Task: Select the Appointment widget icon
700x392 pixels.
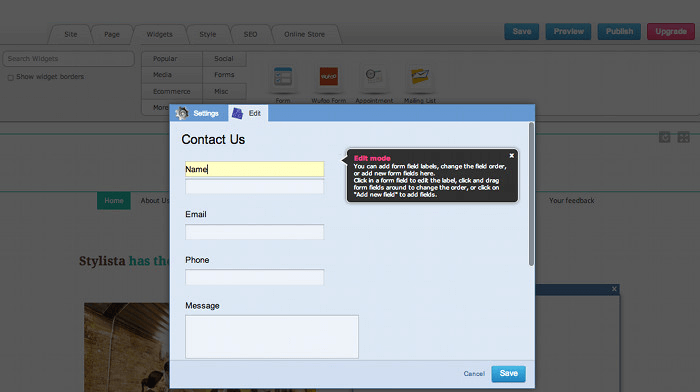Action: [x=374, y=76]
